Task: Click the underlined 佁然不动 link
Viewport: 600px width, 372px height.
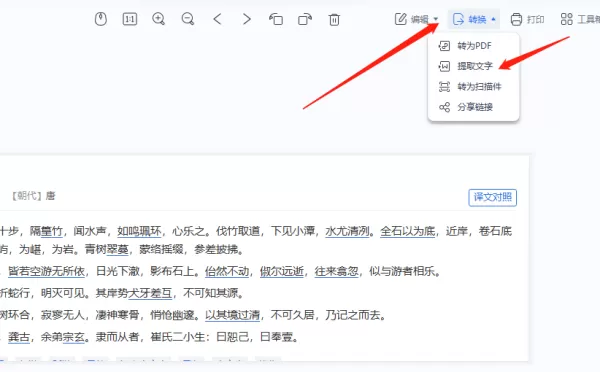Action: coord(227,271)
